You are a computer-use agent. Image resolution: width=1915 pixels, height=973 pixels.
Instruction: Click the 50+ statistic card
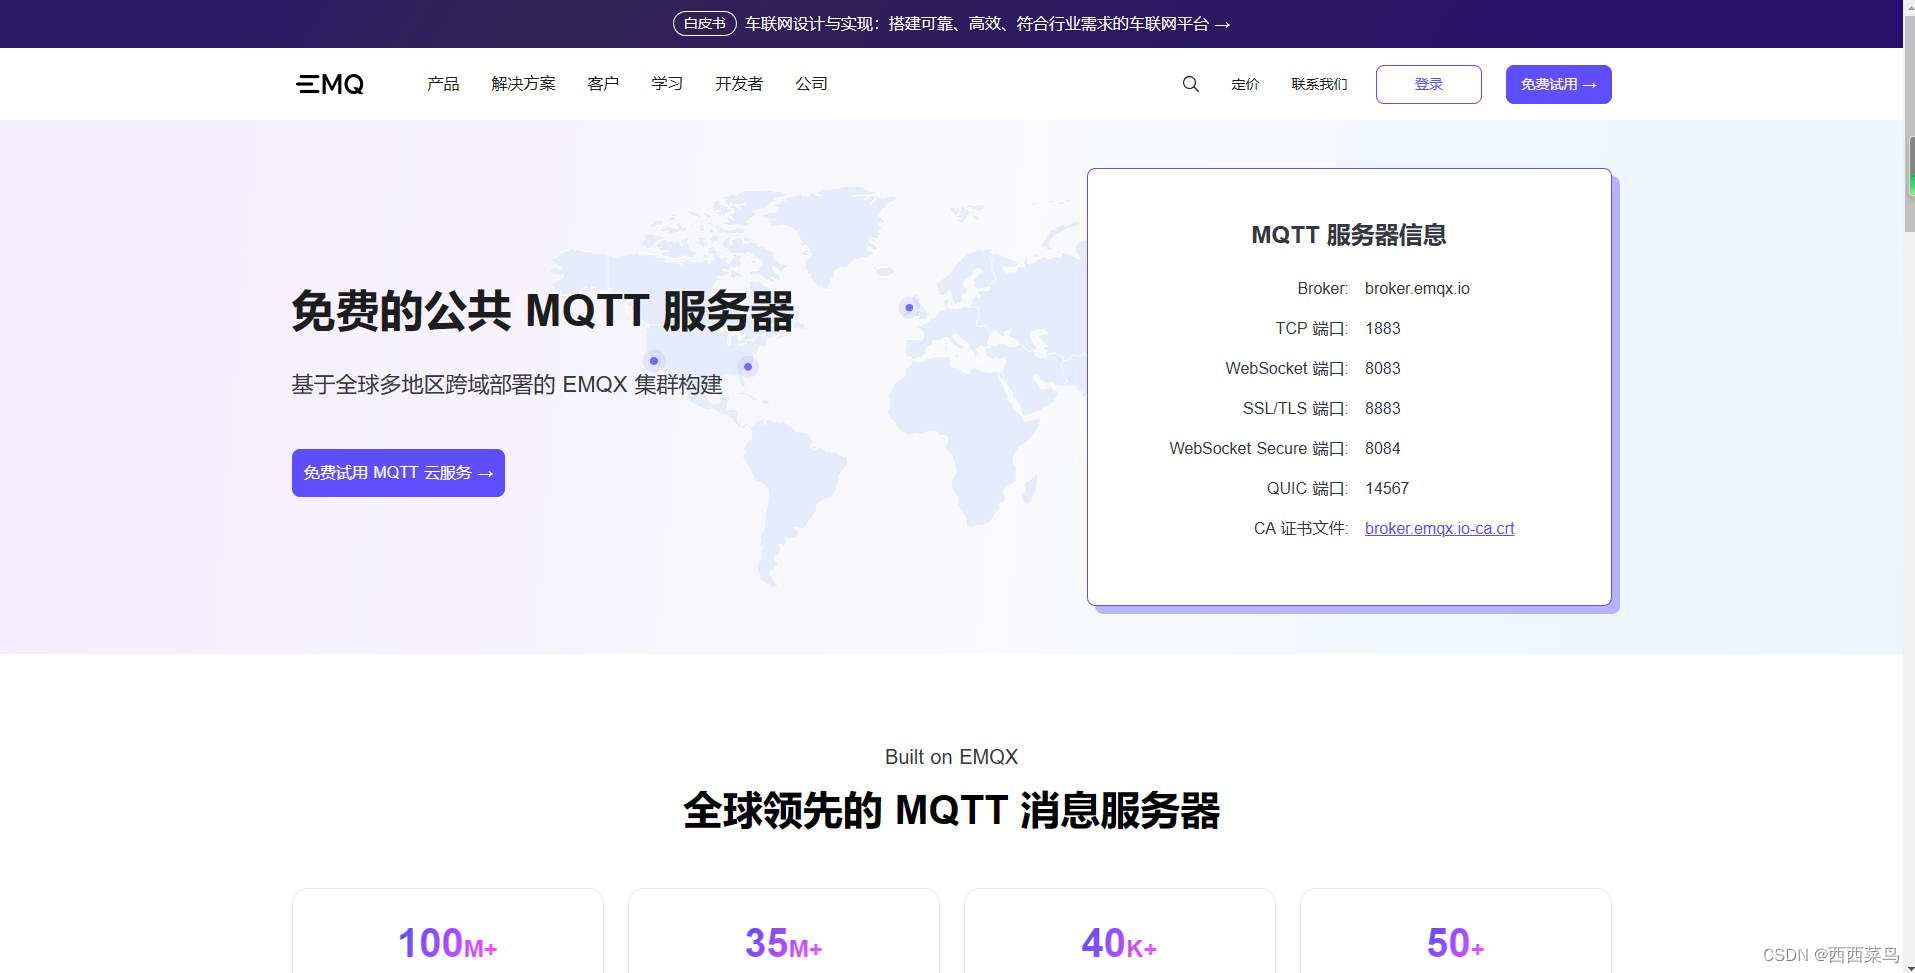1456,931
